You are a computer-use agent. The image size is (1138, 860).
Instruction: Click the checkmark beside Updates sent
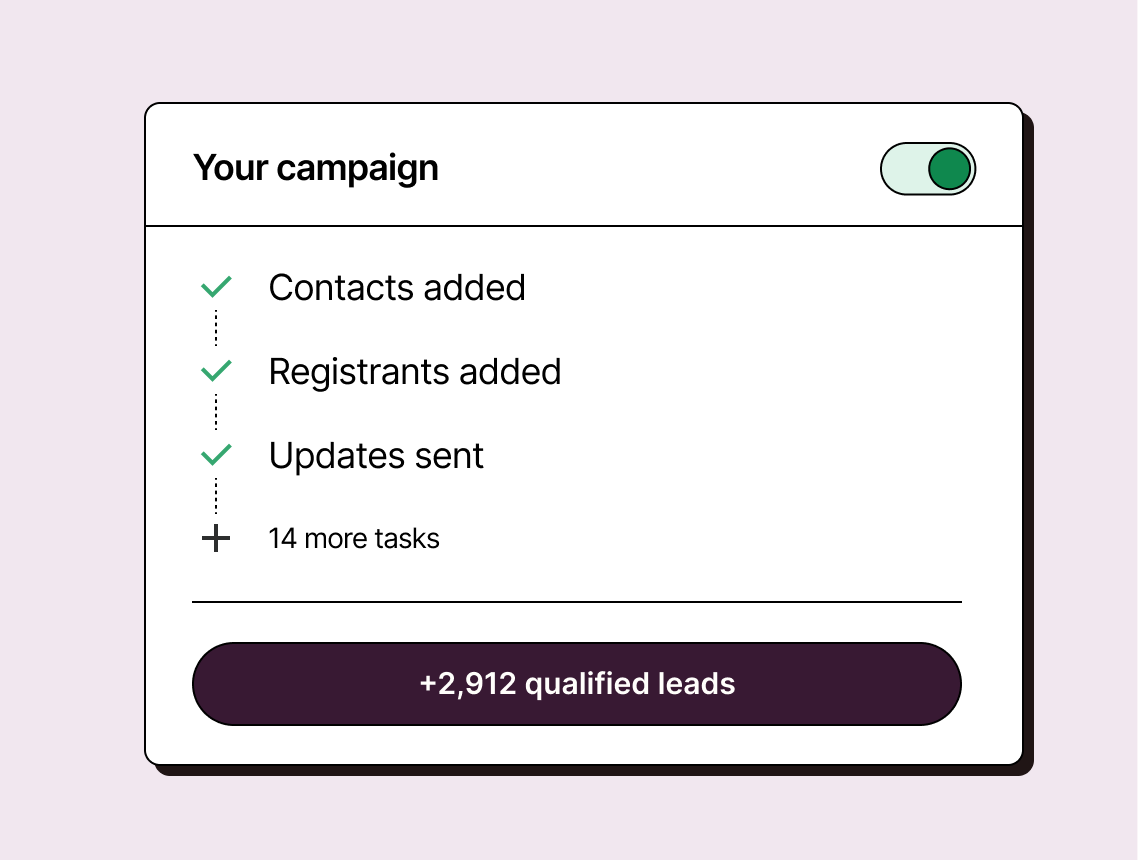point(216,456)
